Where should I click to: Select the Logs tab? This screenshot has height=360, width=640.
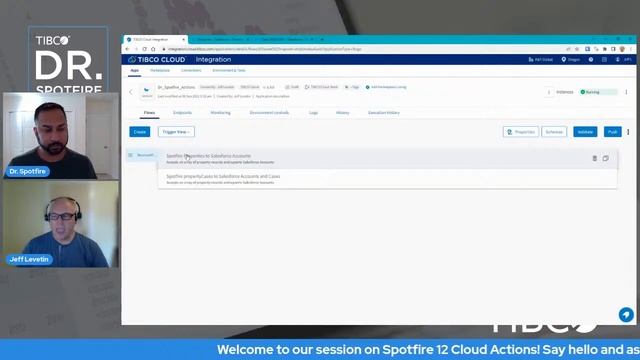313,113
